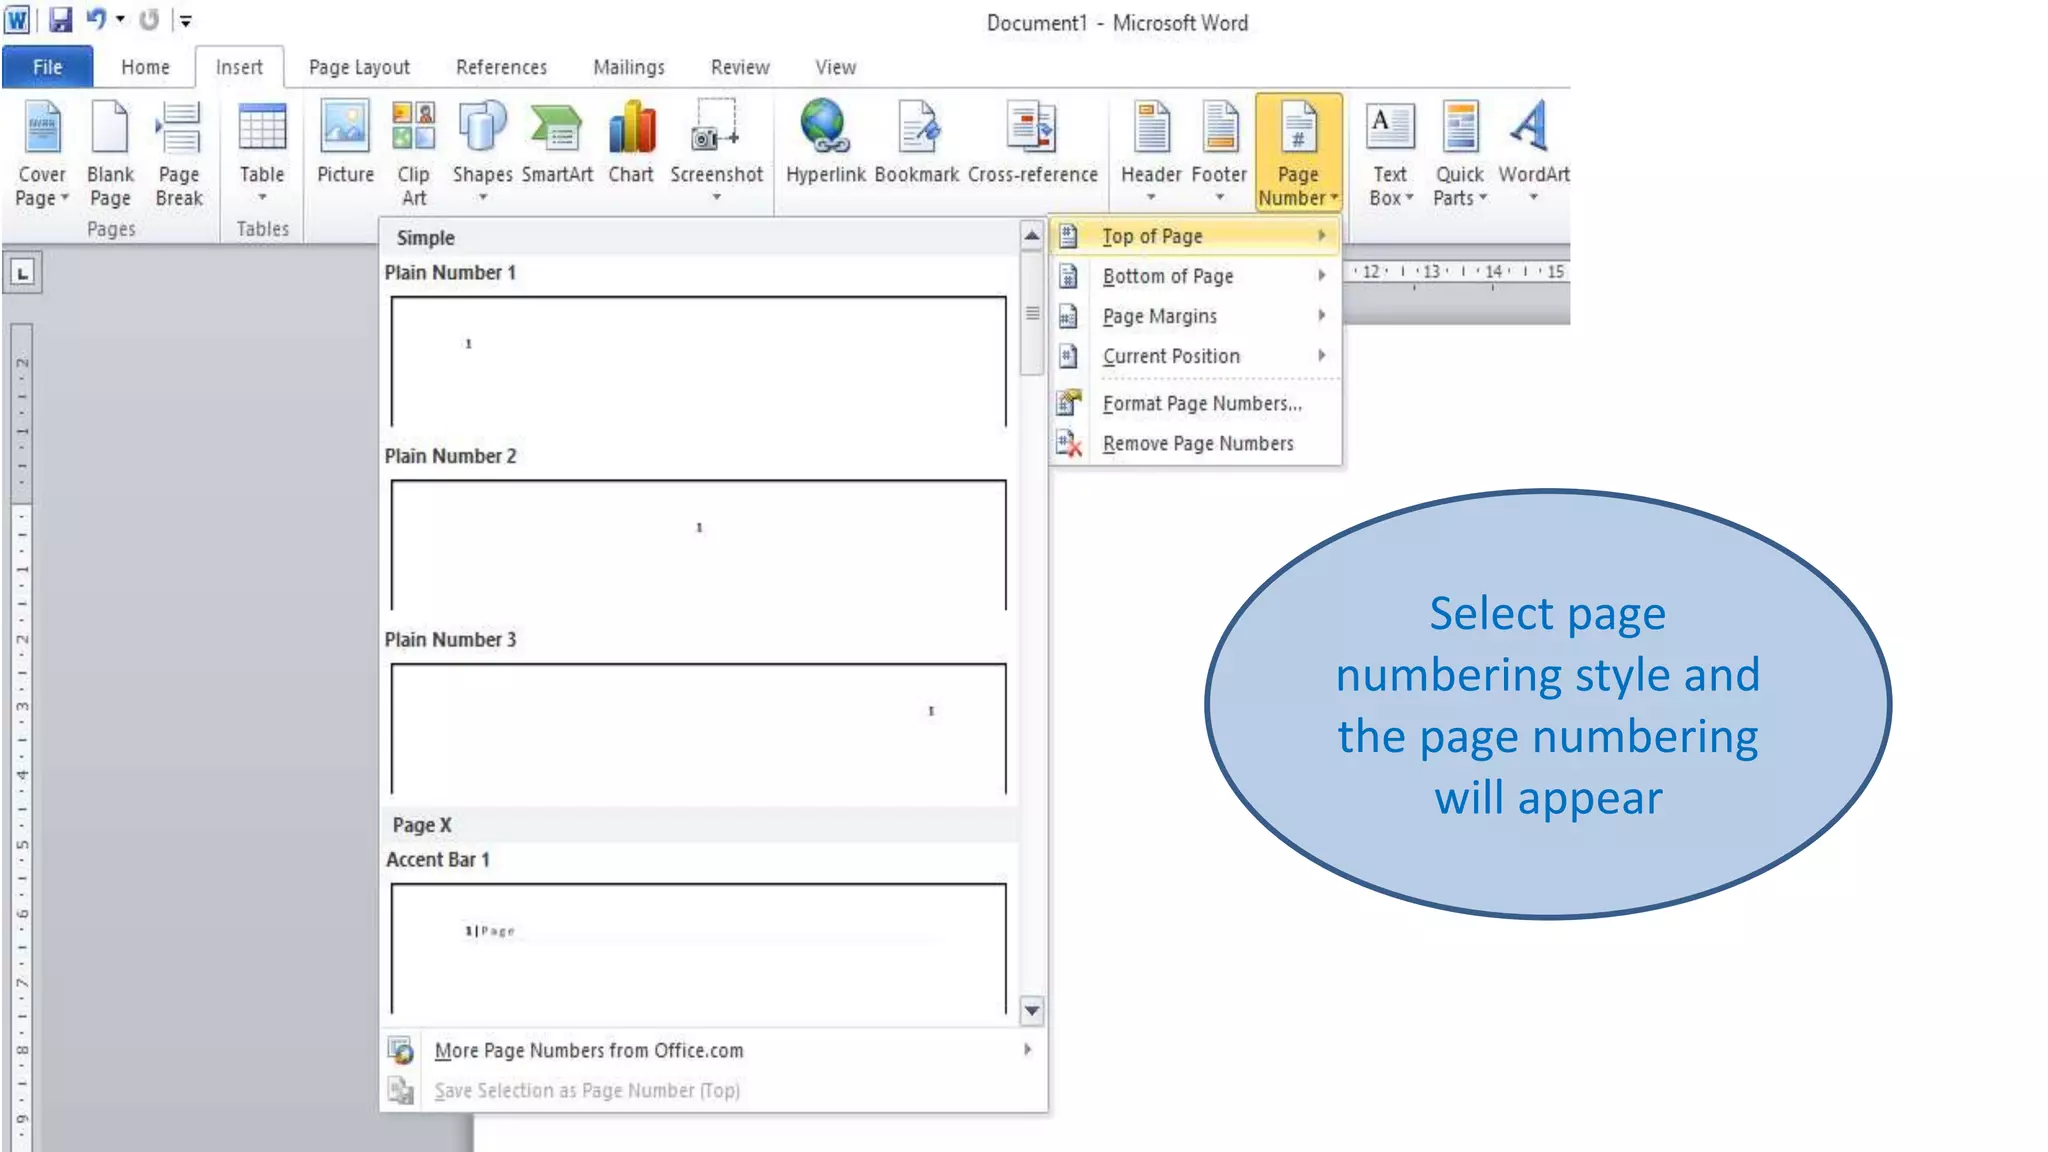This screenshot has width=2048, height=1152.
Task: Insert a Picture
Action: tap(345, 142)
